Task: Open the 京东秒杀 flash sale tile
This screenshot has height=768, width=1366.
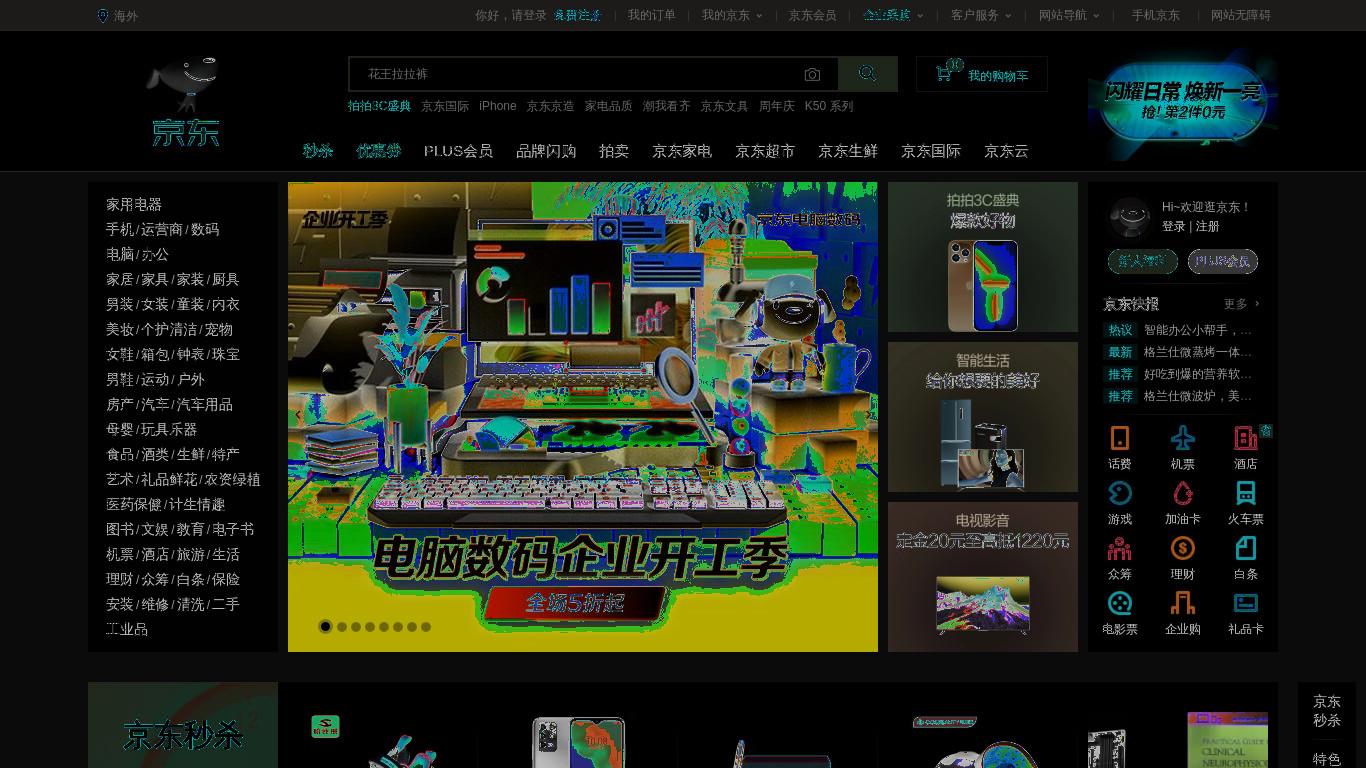Action: 183,725
